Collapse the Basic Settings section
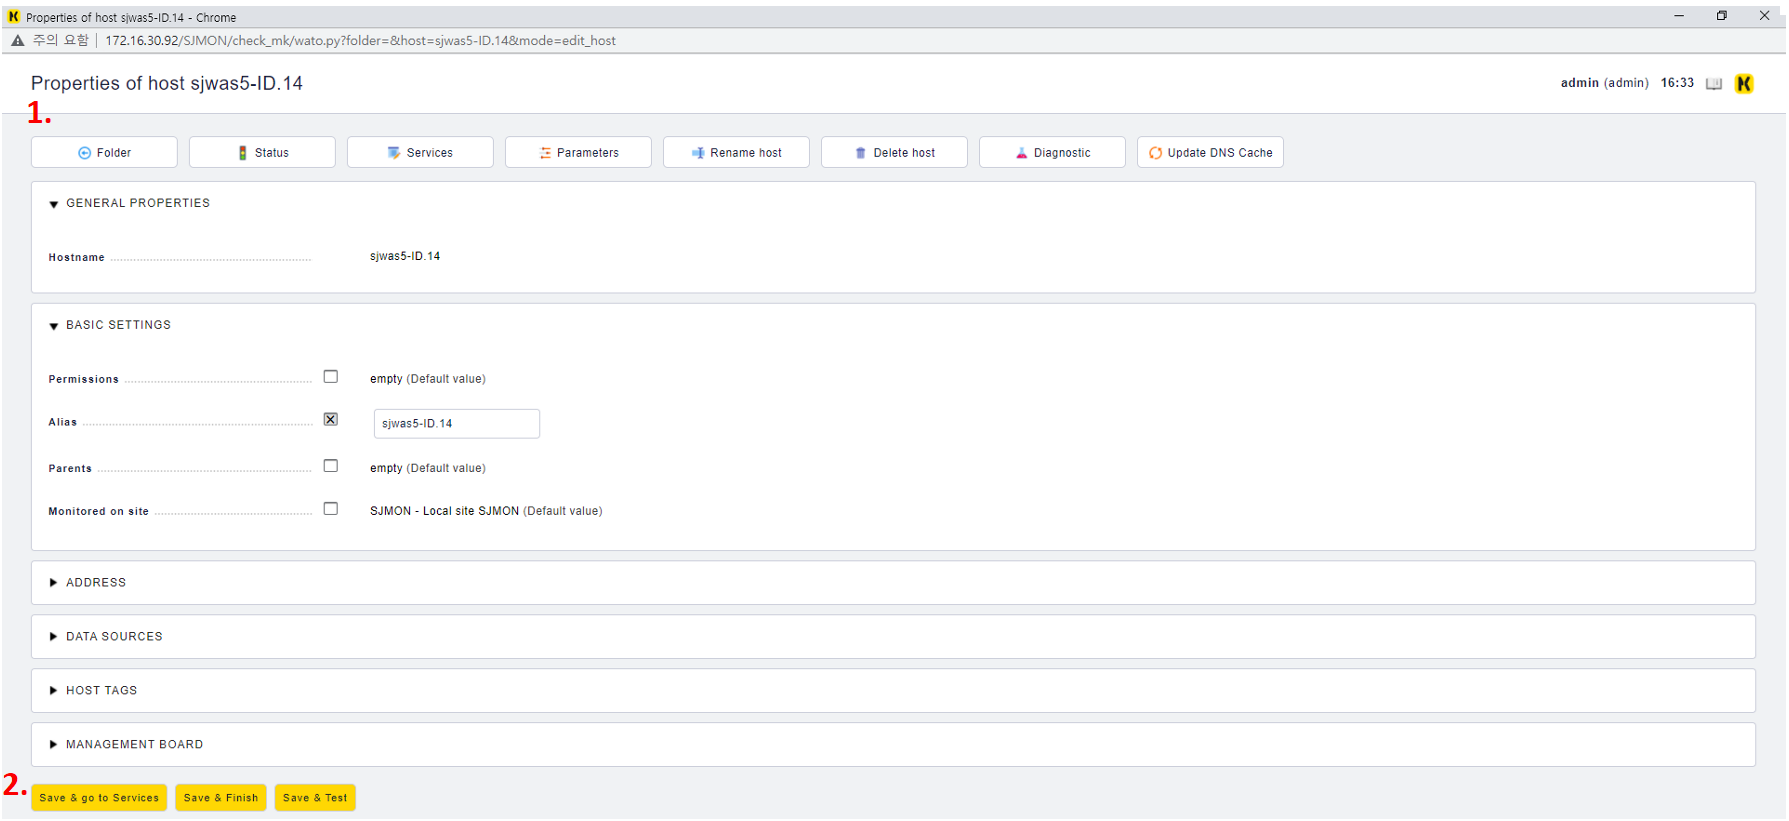 54,326
